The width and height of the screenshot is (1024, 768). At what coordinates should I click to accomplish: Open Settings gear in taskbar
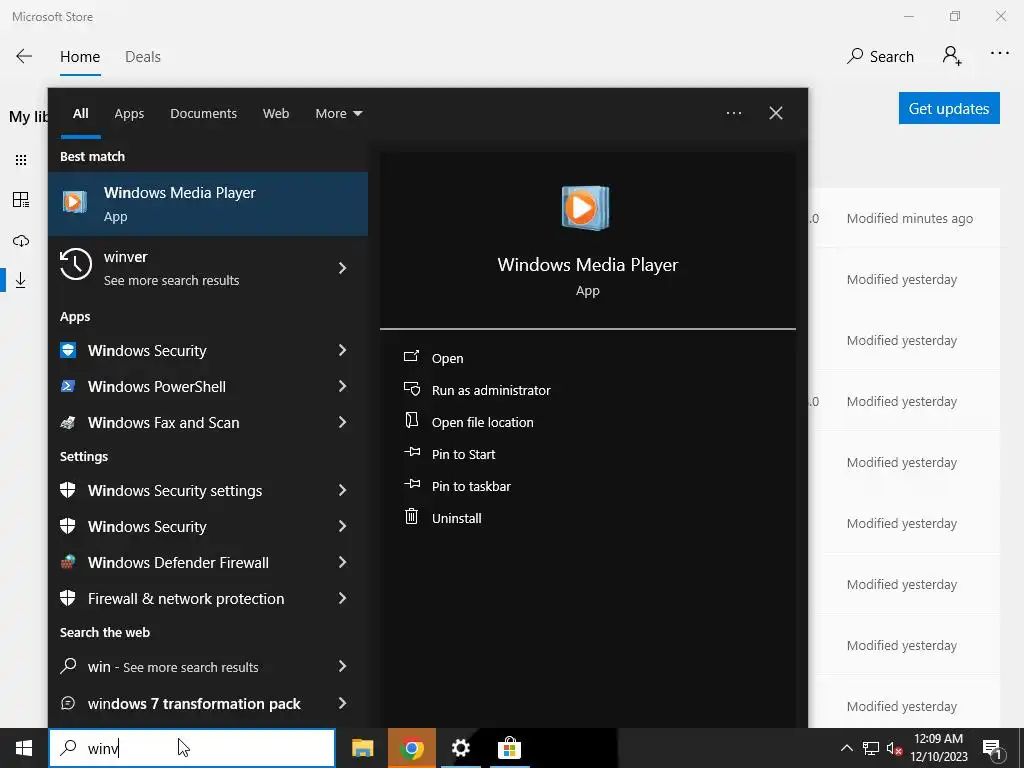(x=460, y=748)
